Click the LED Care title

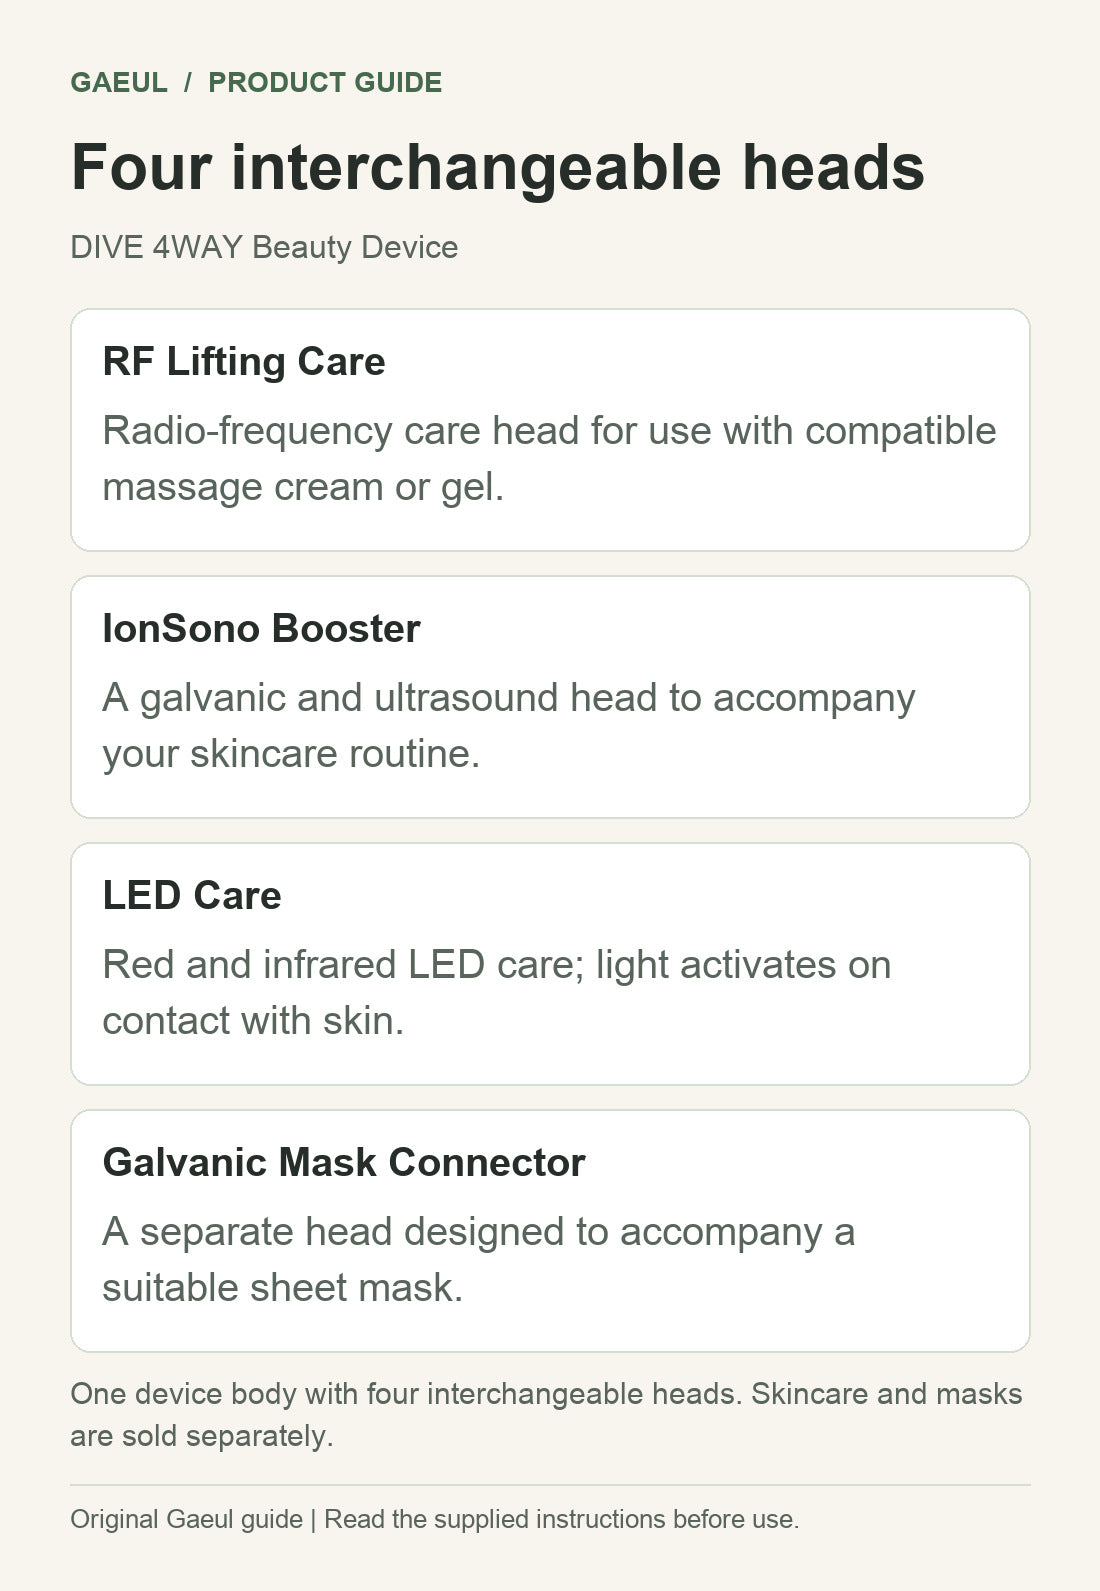[192, 895]
